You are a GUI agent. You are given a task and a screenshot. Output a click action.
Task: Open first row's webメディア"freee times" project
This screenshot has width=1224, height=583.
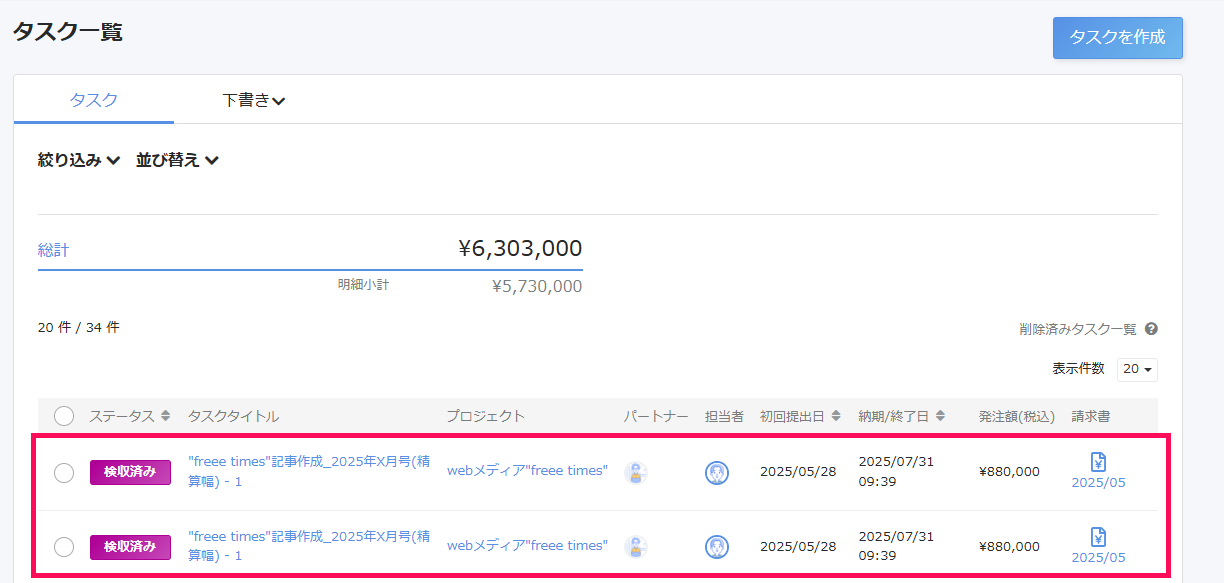[527, 471]
